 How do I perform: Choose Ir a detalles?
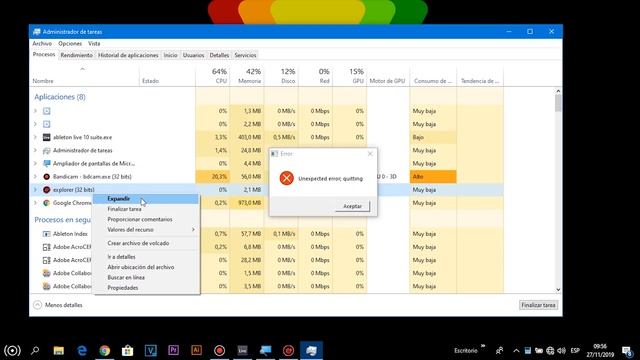[x=146, y=257]
